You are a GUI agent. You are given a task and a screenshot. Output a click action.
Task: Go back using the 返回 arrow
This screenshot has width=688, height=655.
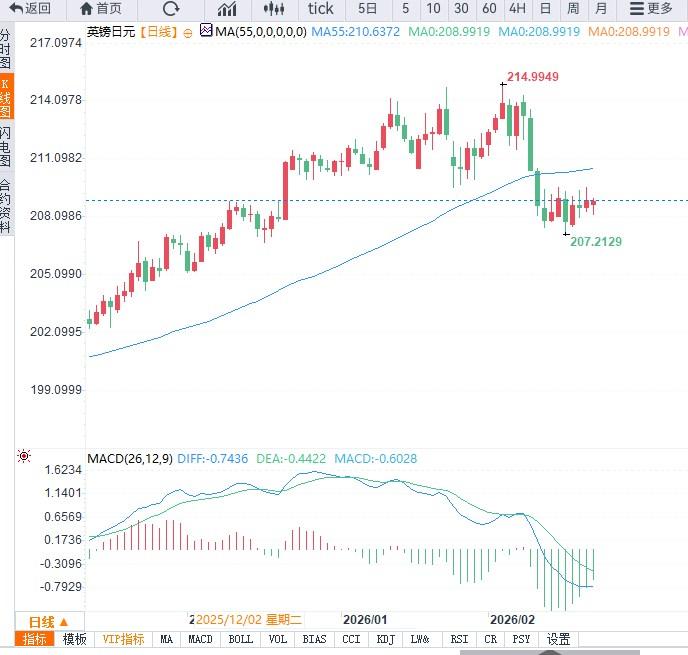[30, 9]
